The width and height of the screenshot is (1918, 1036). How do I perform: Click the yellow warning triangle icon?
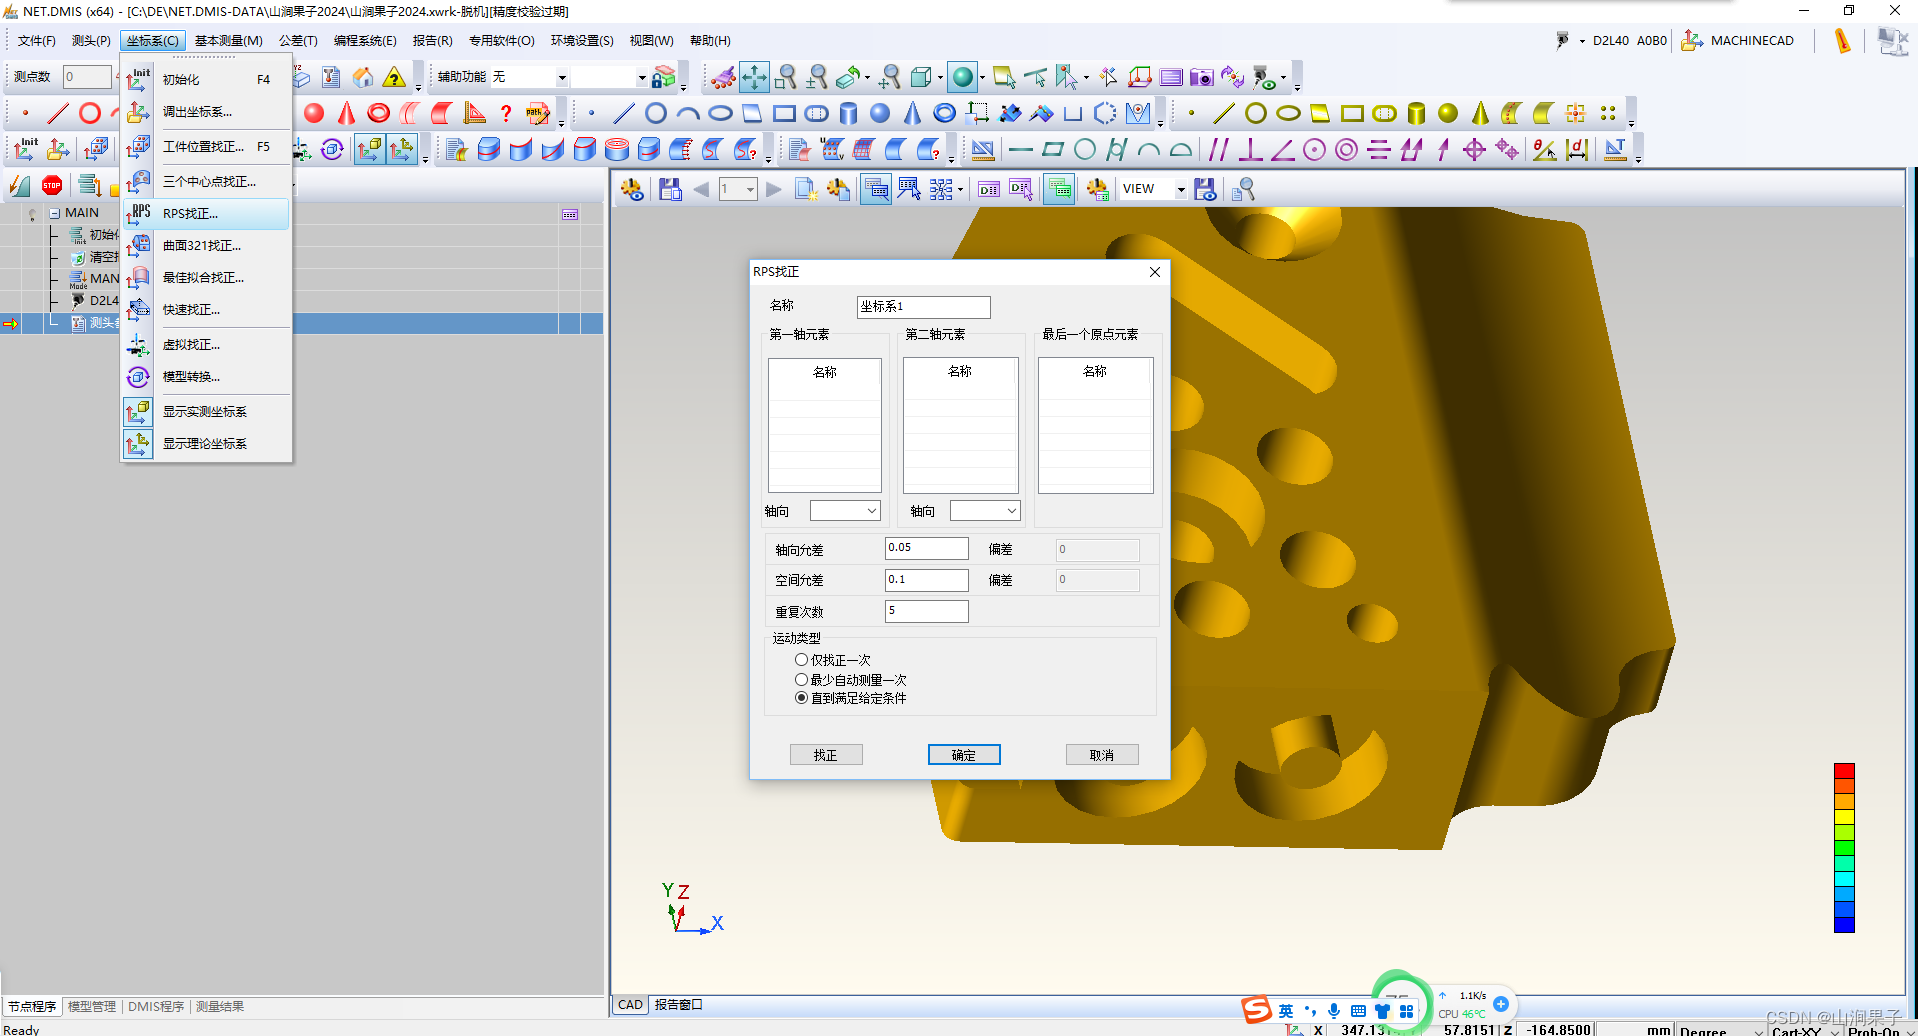pyautogui.click(x=395, y=77)
